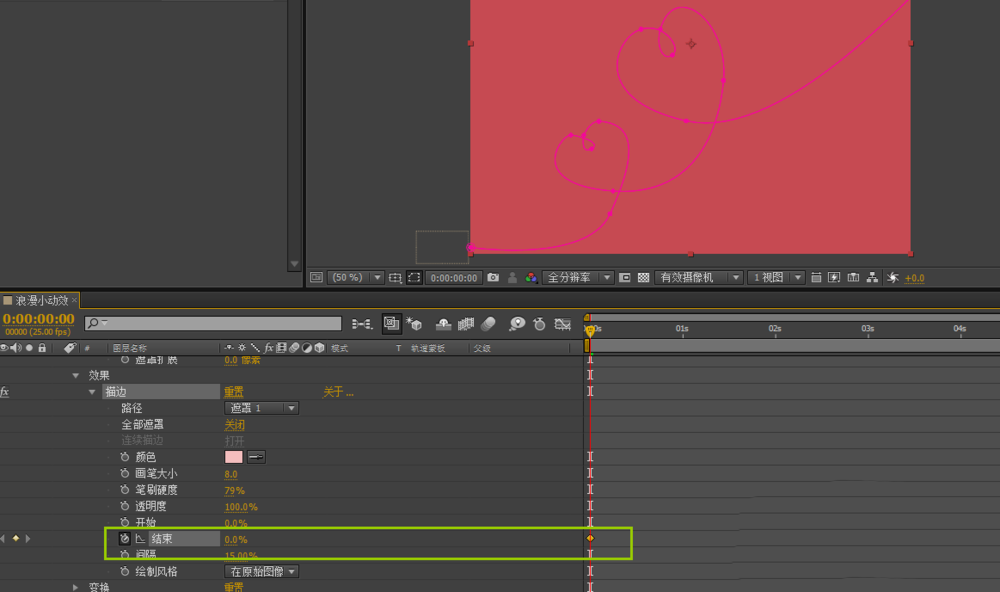This screenshot has height=592, width=1000.
Task: Expand the 变换 transform group
Action: pos(75,587)
